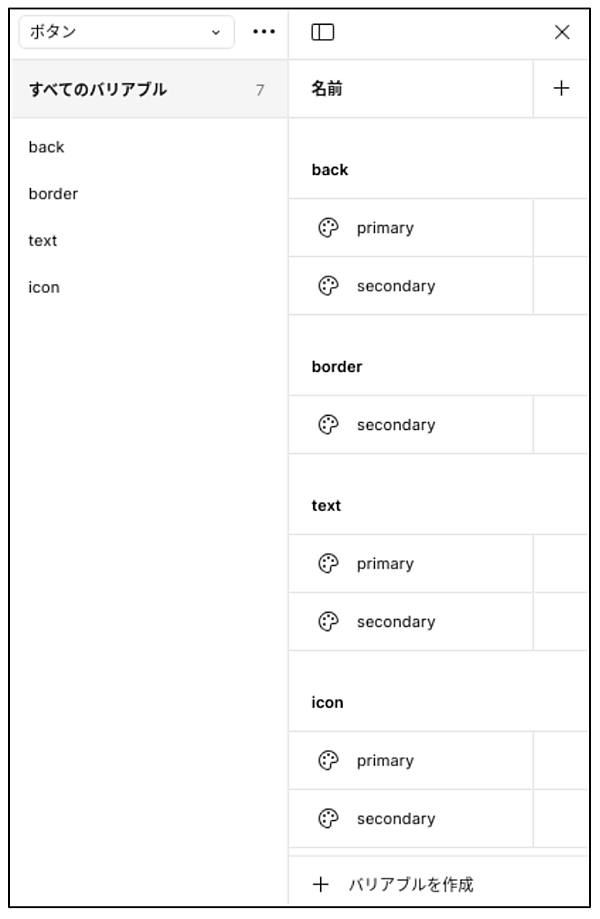Click the border group heading in table
This screenshot has width=600, height=919.
[337, 367]
